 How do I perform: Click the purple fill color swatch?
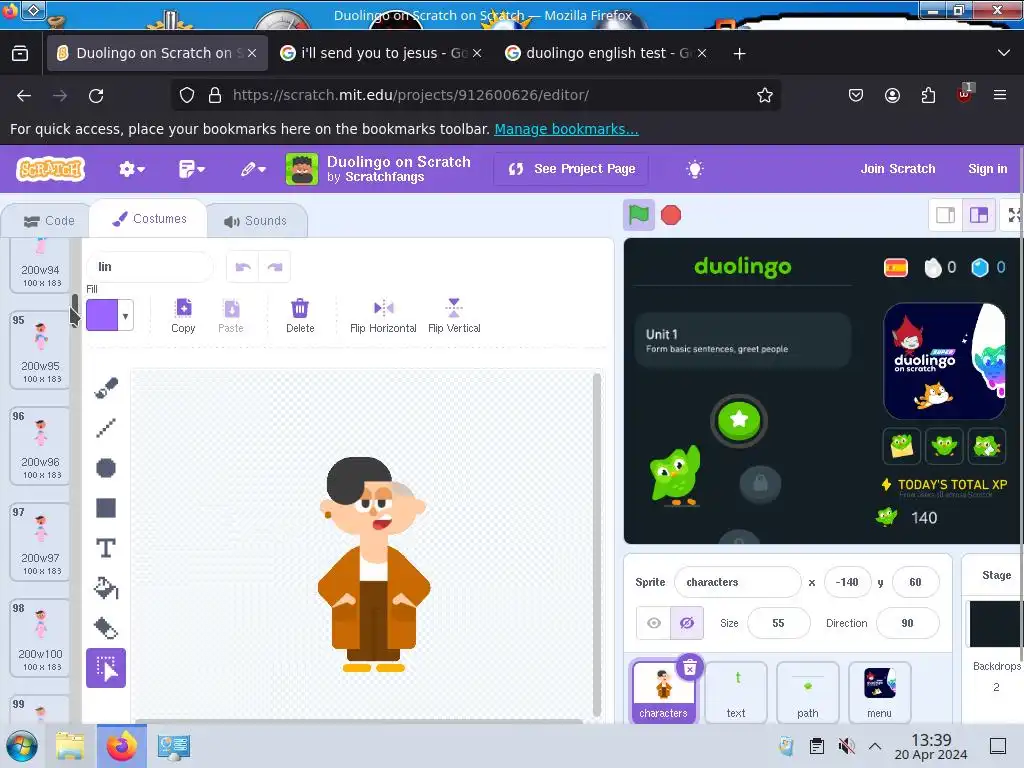[103, 315]
